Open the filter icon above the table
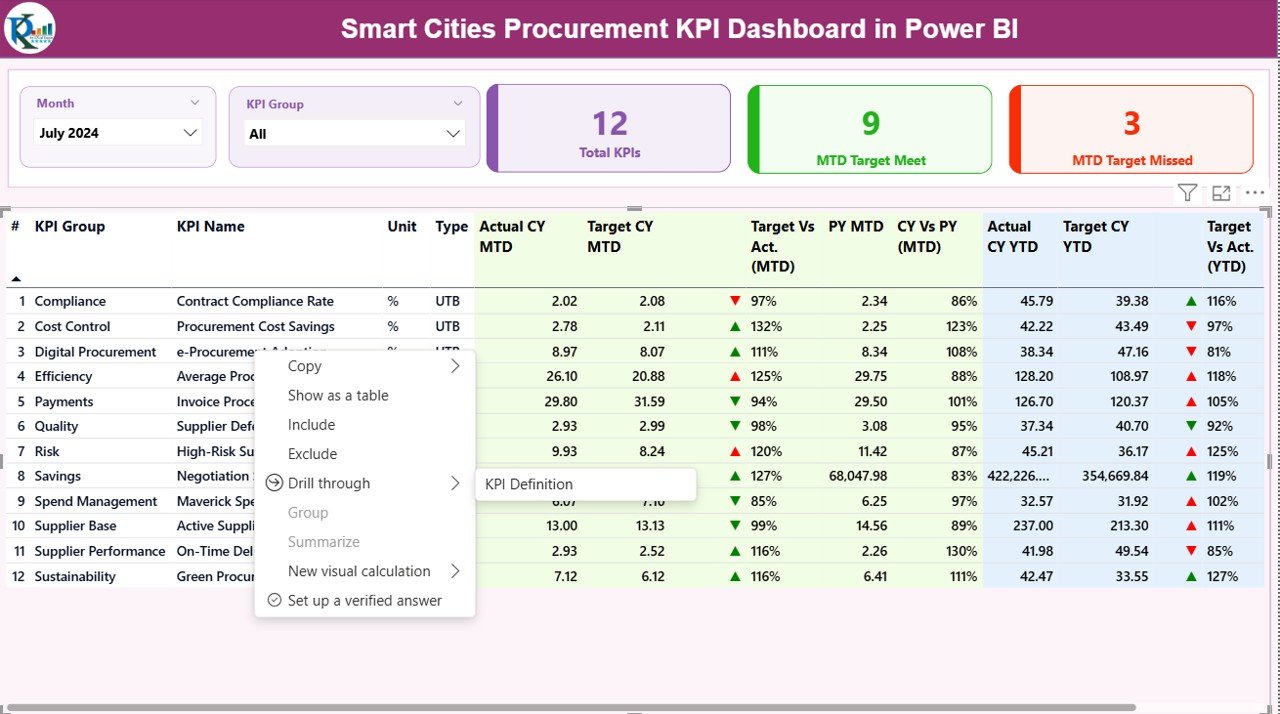This screenshot has height=714, width=1280. 1187,192
